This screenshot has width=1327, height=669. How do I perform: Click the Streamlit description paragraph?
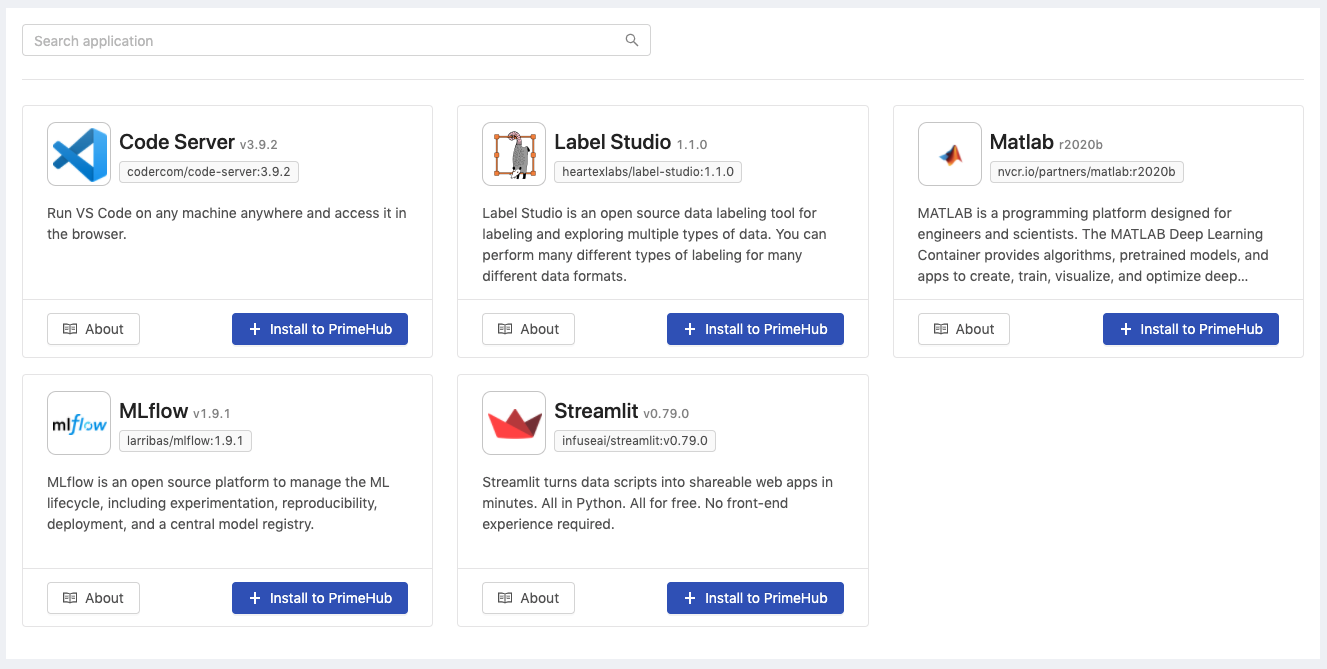[657, 503]
